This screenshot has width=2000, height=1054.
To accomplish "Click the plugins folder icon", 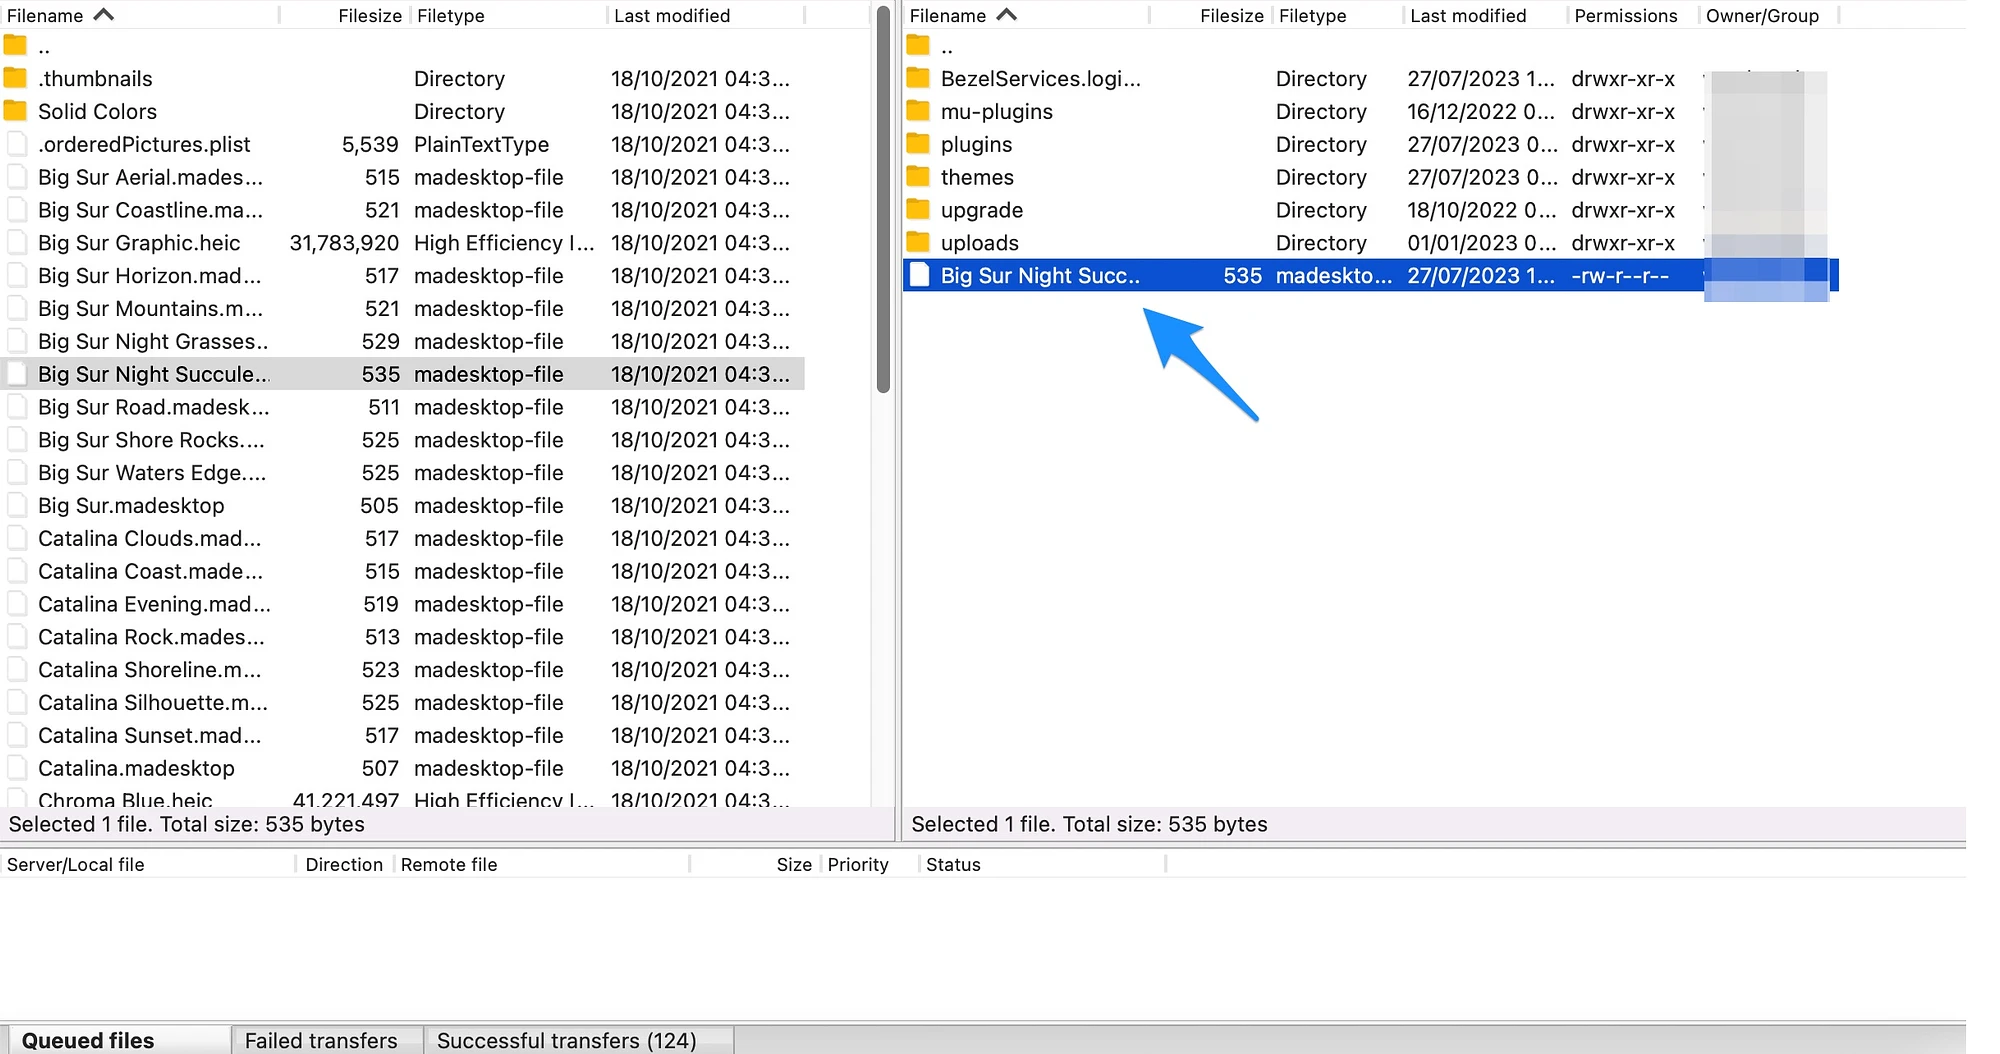I will point(918,144).
